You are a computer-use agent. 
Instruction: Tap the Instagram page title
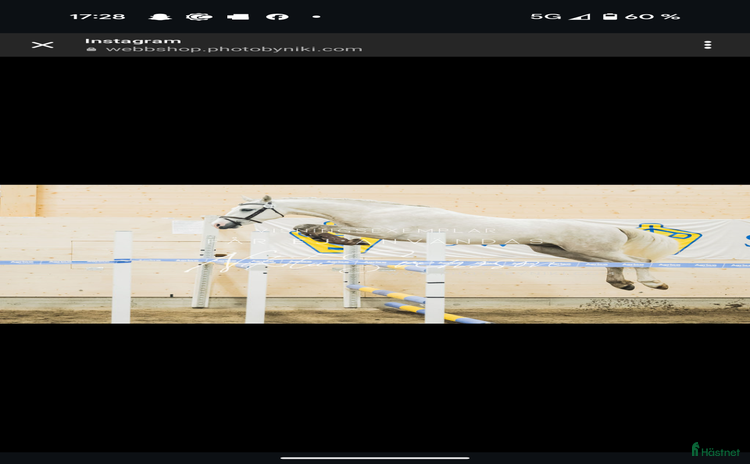[133, 41]
